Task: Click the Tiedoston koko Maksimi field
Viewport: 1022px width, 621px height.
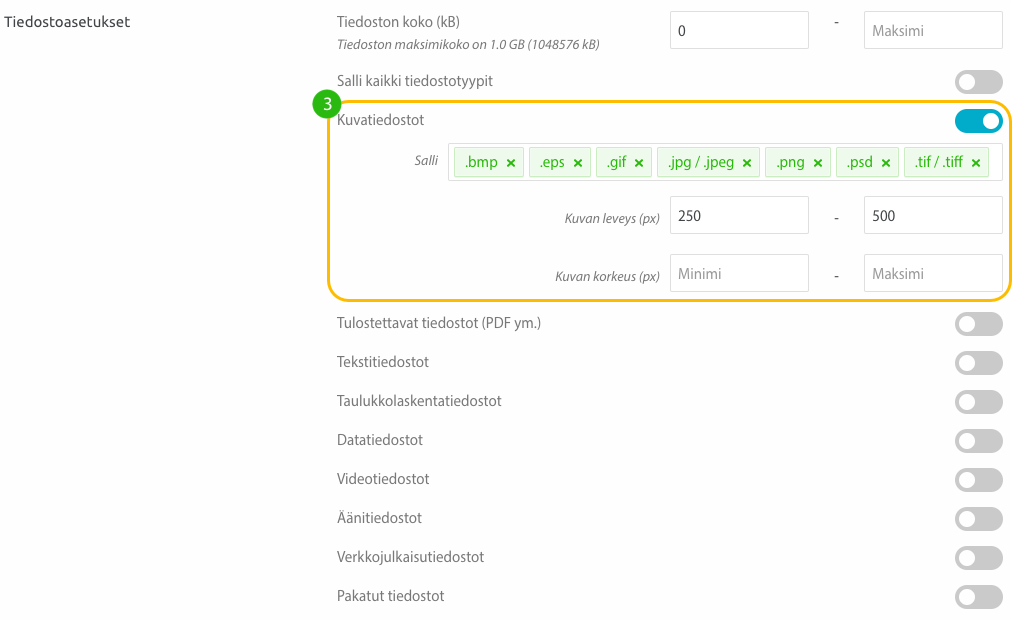Action: 933,30
